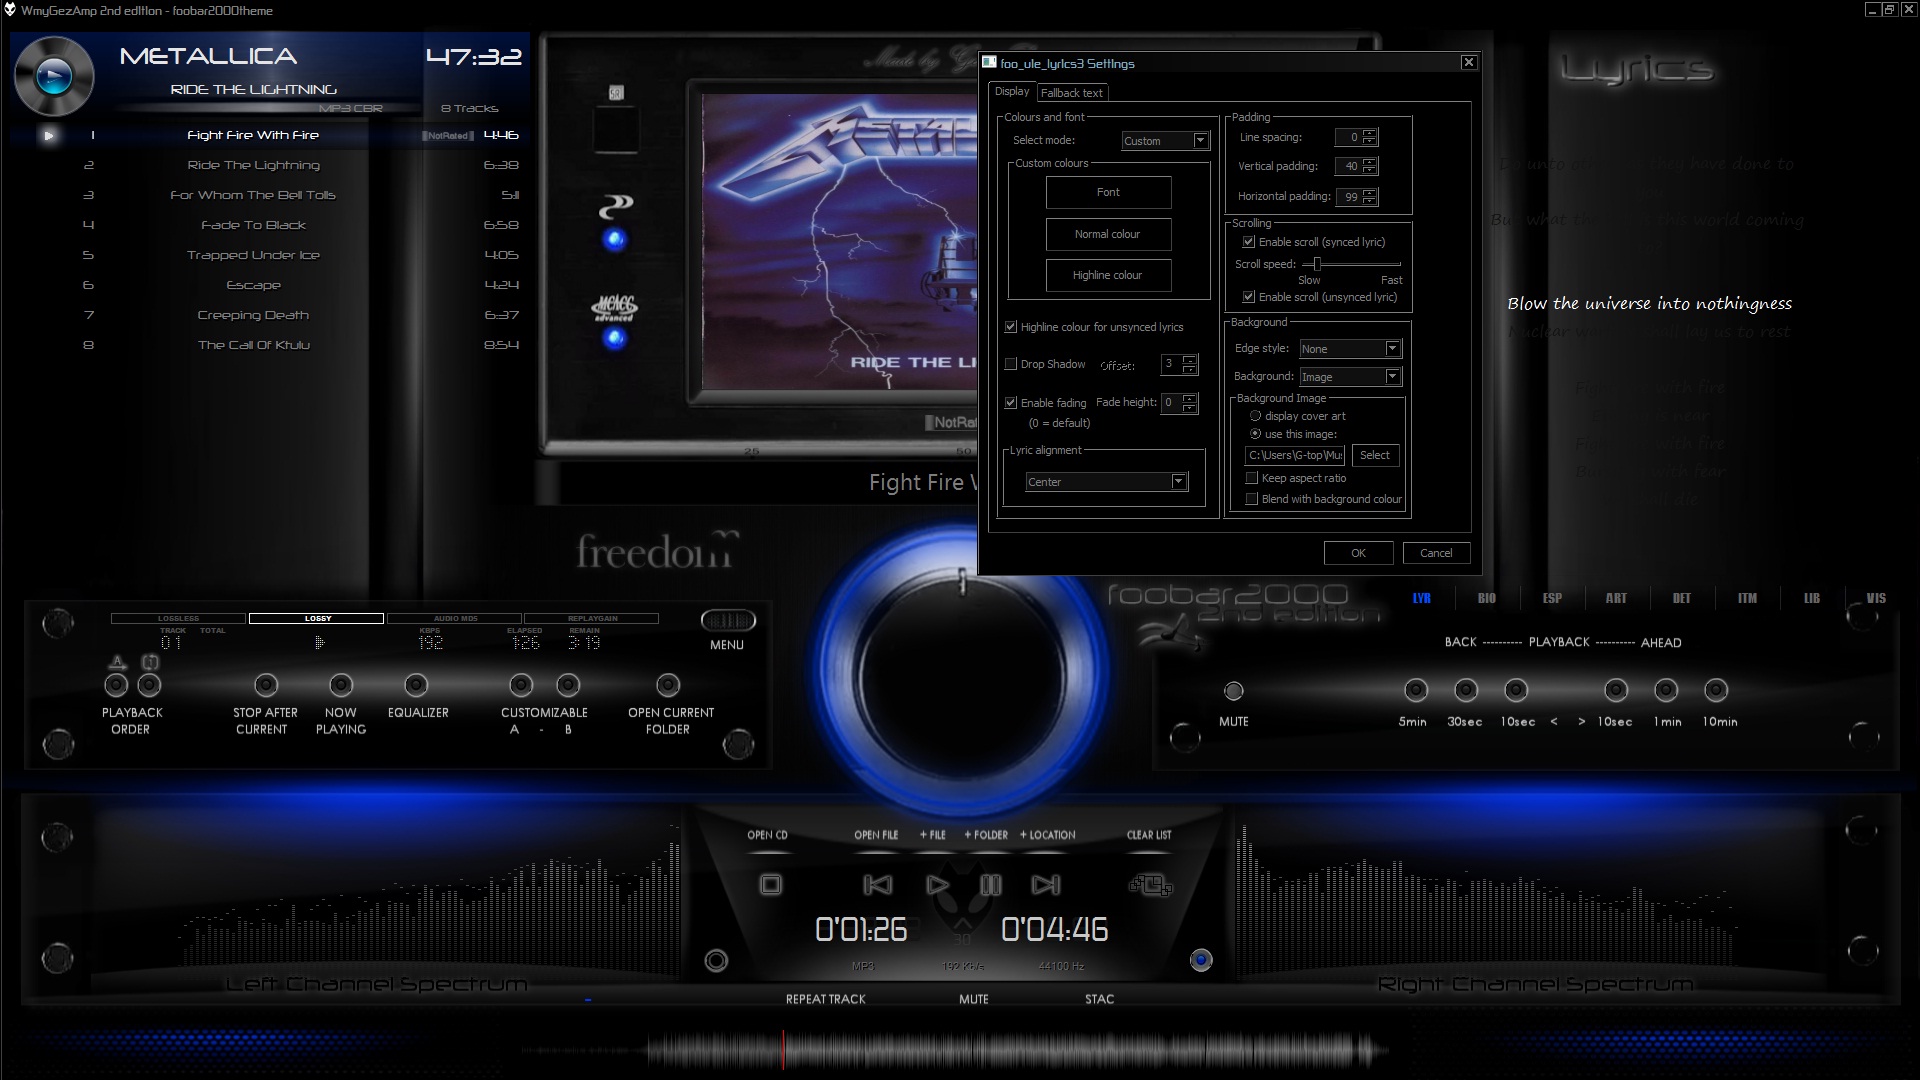Click the Now Playing knob

(341, 685)
